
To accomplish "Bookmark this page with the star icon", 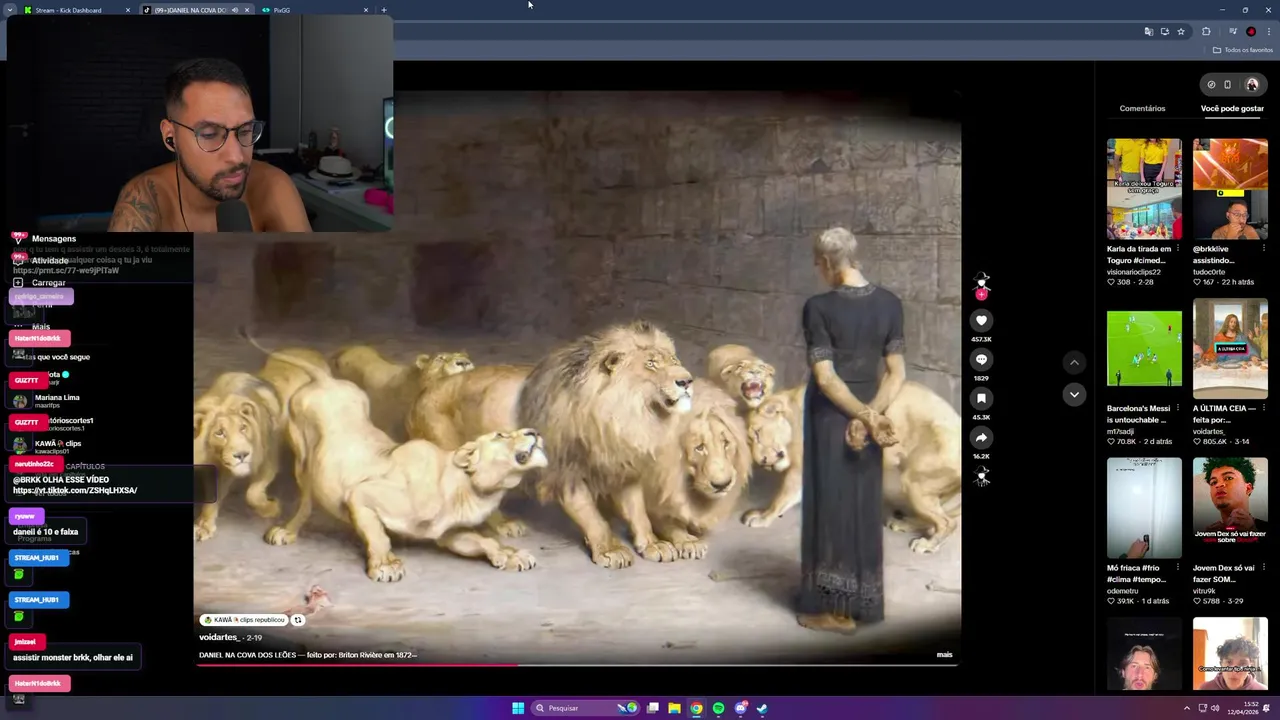I will point(1181,31).
